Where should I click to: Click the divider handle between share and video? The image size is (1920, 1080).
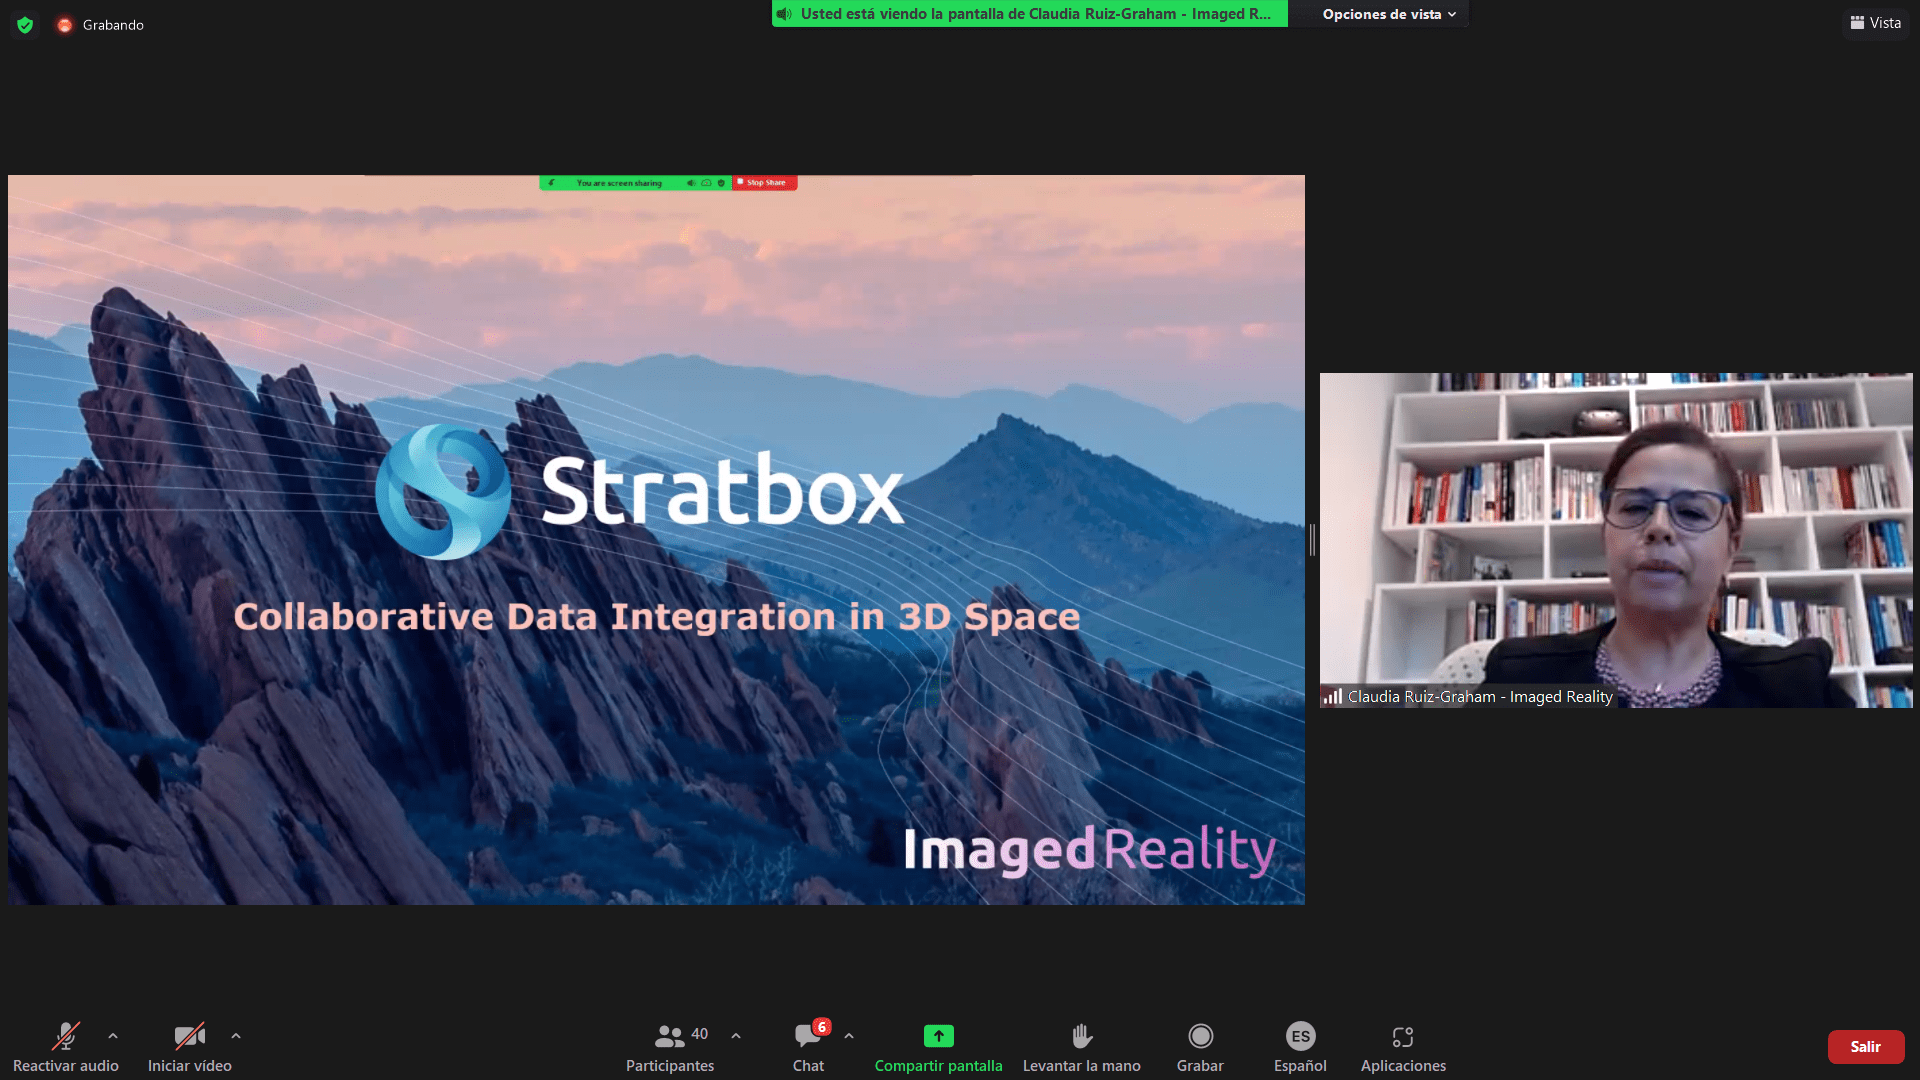[1312, 540]
